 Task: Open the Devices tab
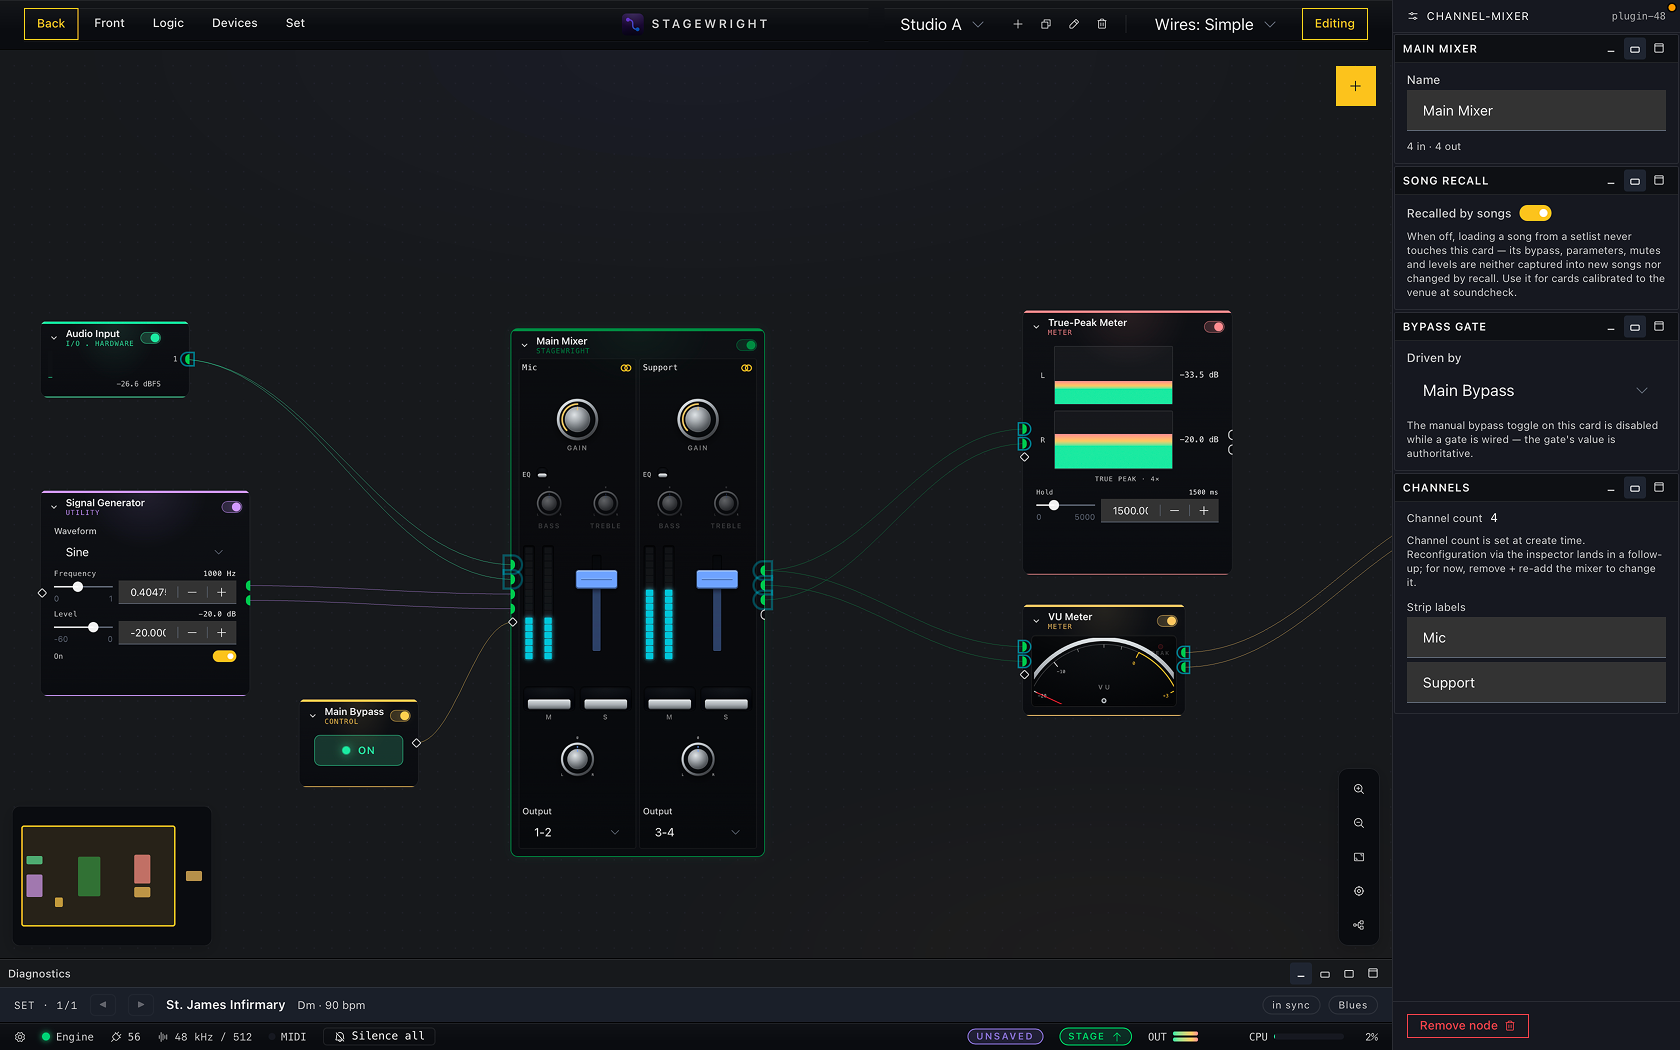234,23
